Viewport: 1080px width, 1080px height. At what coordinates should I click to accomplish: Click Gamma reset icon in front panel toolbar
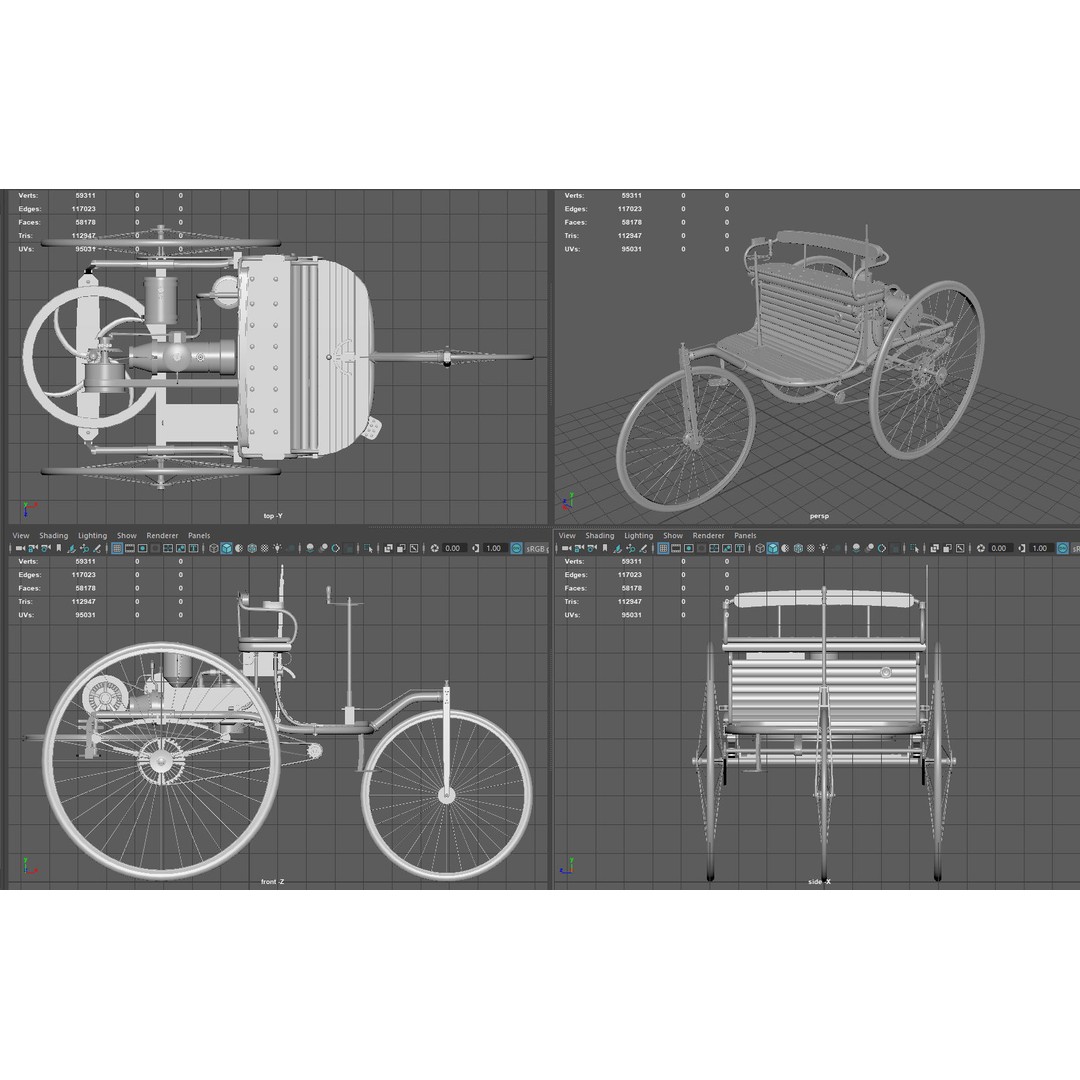coord(475,548)
